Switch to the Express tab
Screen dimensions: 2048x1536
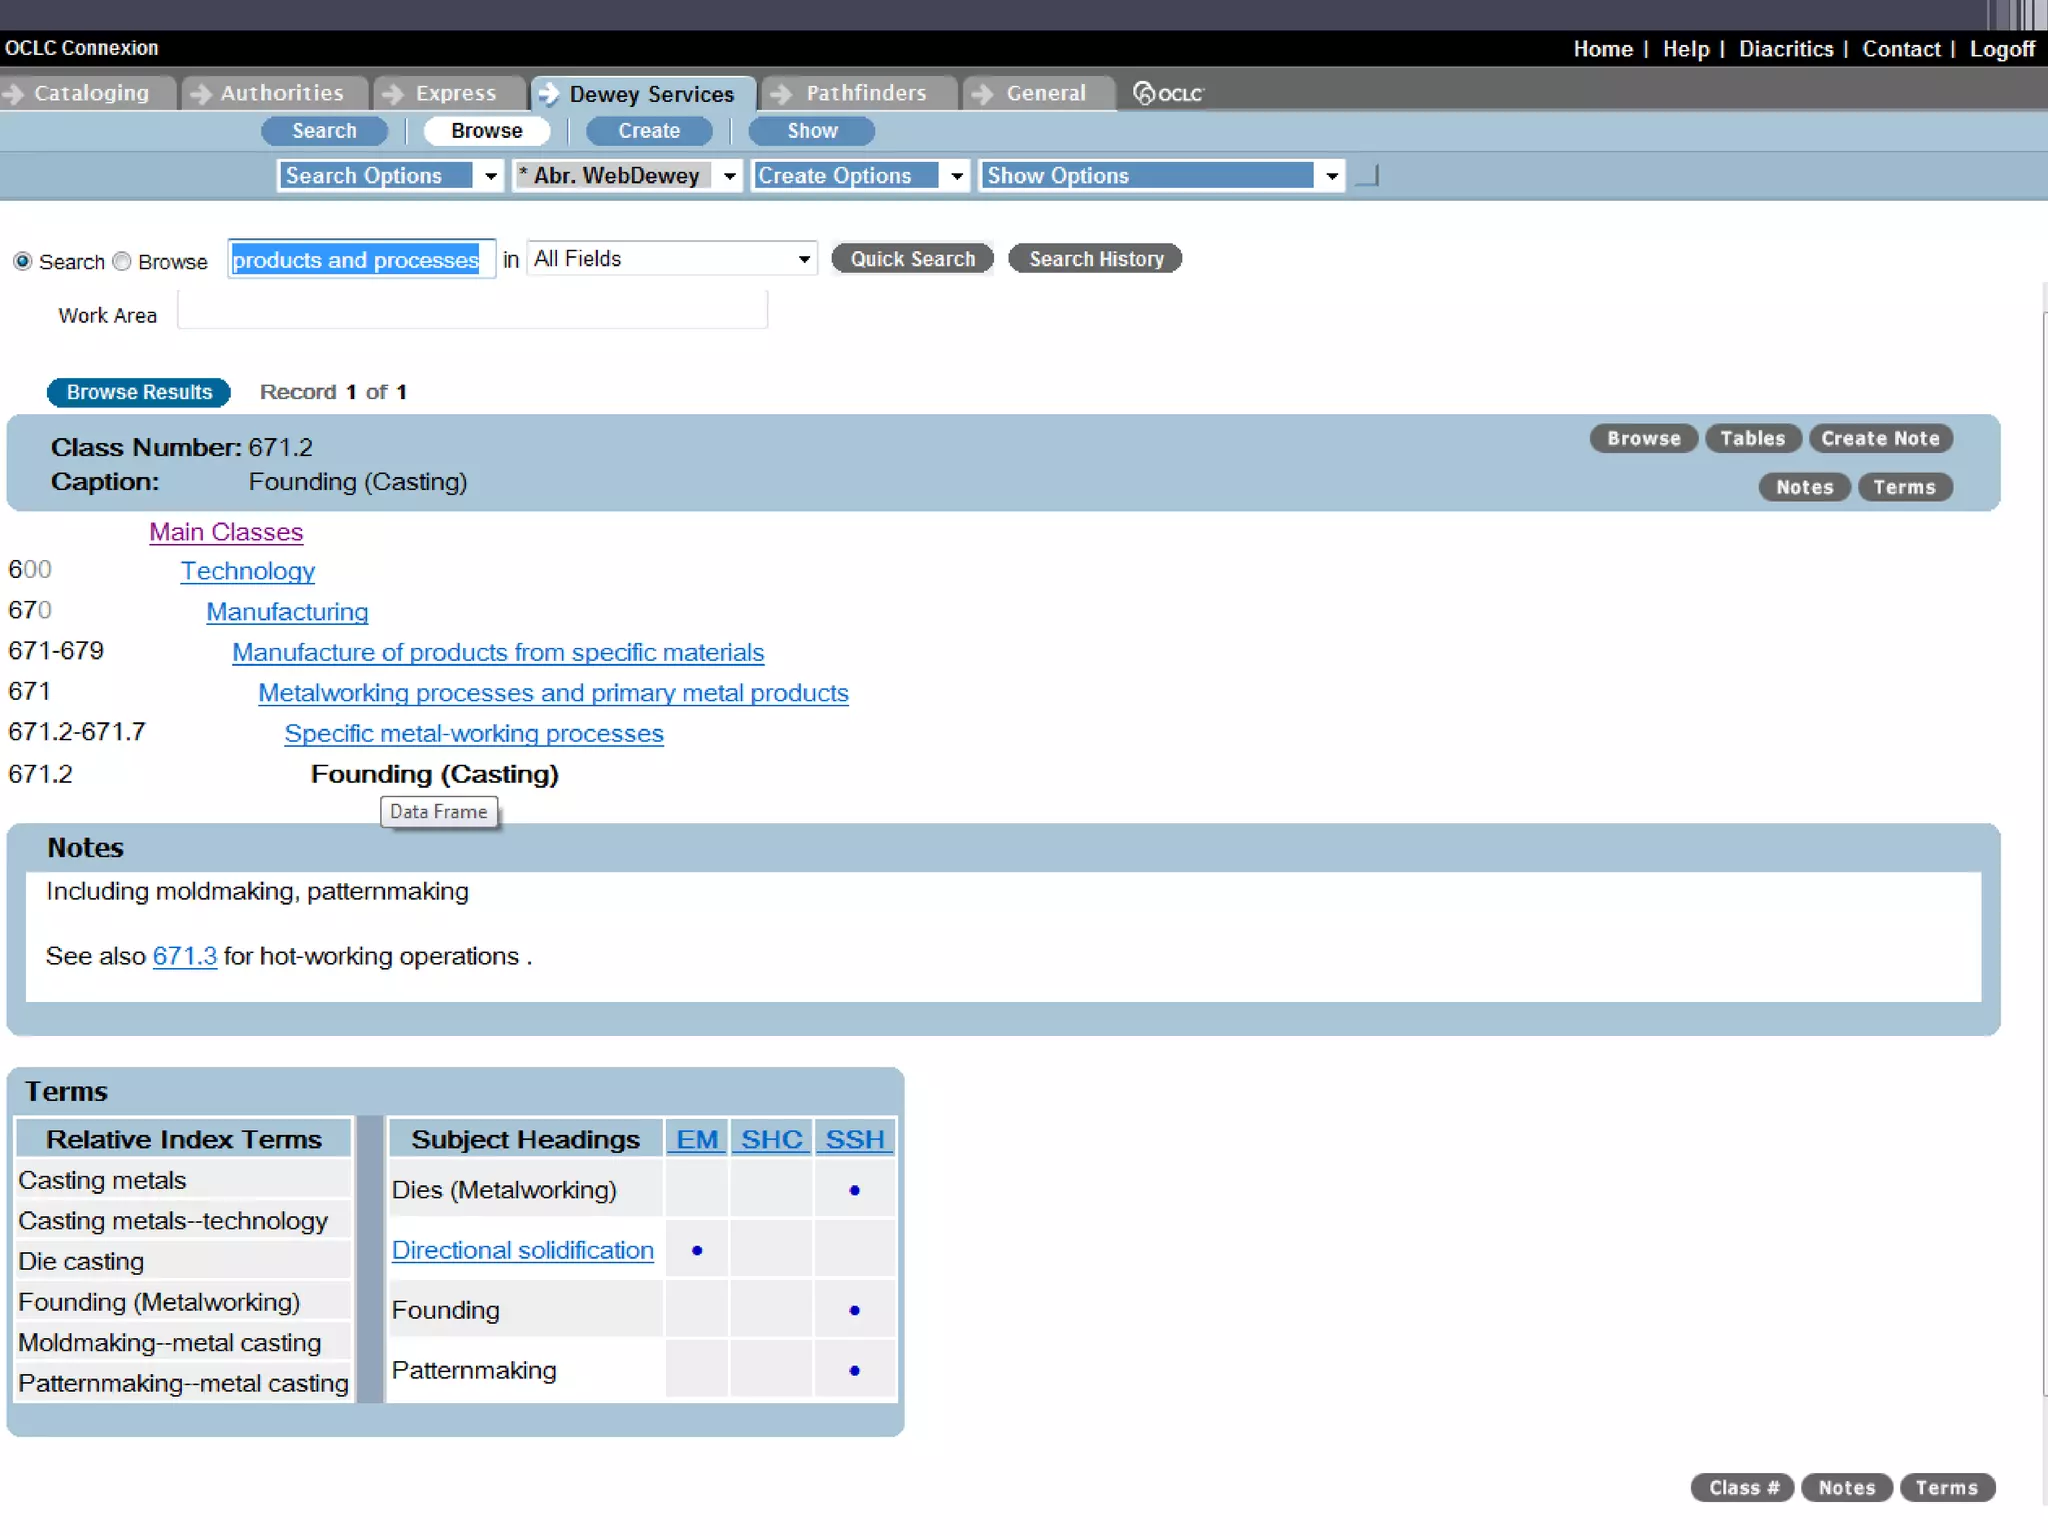coord(455,93)
